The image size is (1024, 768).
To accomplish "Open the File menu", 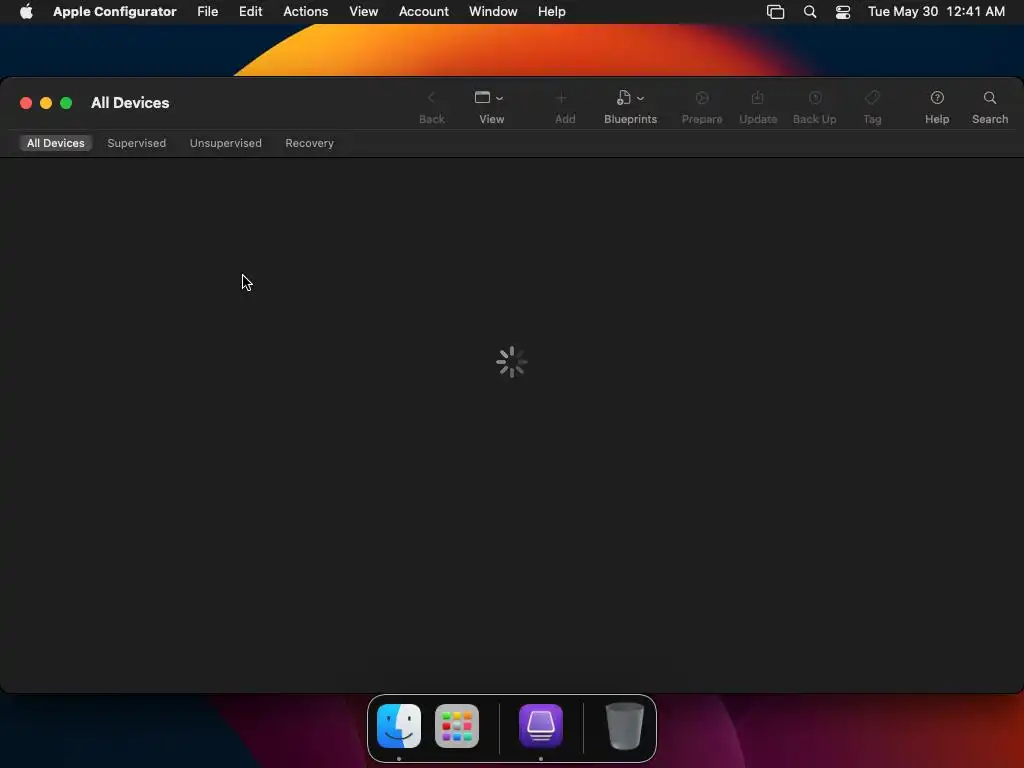I will tap(208, 11).
